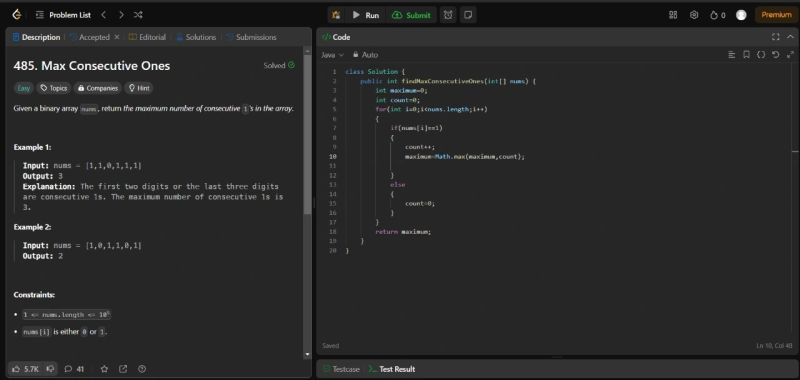Reset code to default icon
Image resolution: width=800 pixels, height=380 pixels.
click(776, 55)
